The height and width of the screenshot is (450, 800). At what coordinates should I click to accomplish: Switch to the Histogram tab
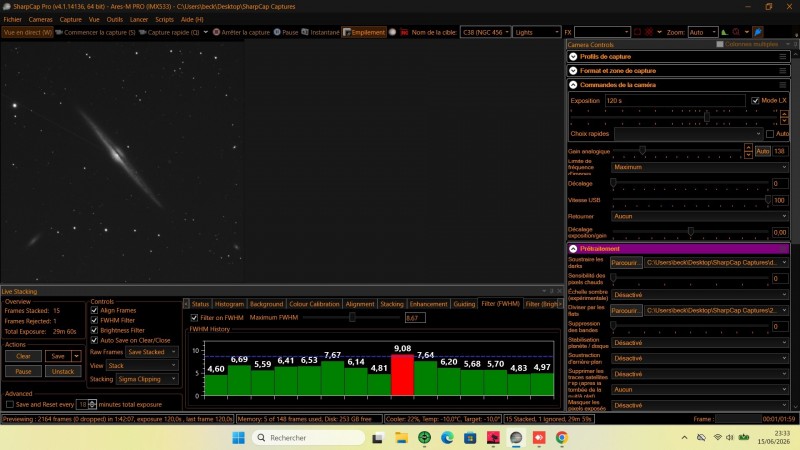[229, 304]
